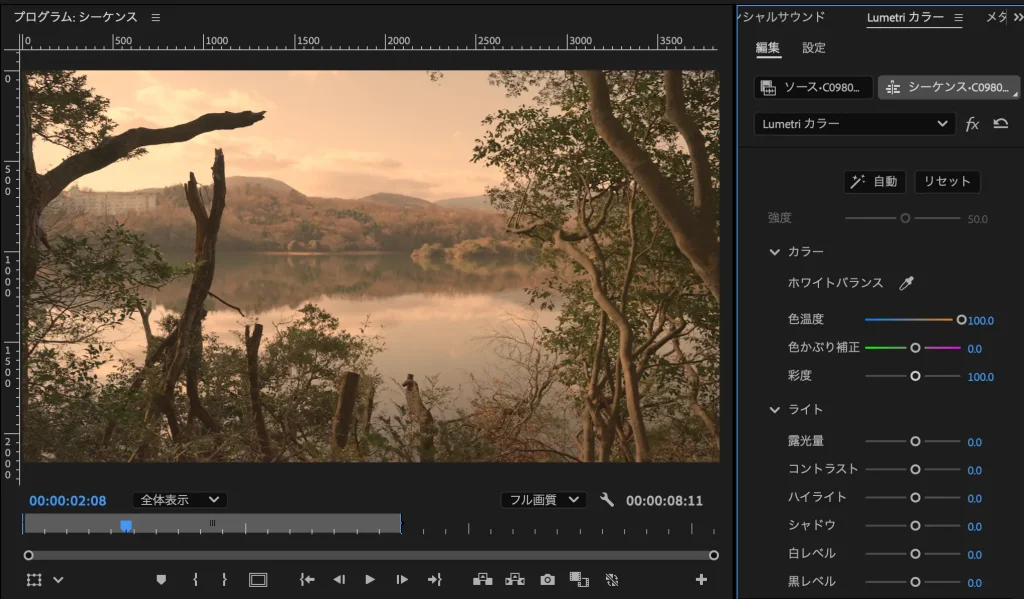
Task: Toggle the Safe Margins overlay icon
Action: pyautogui.click(x=258, y=578)
